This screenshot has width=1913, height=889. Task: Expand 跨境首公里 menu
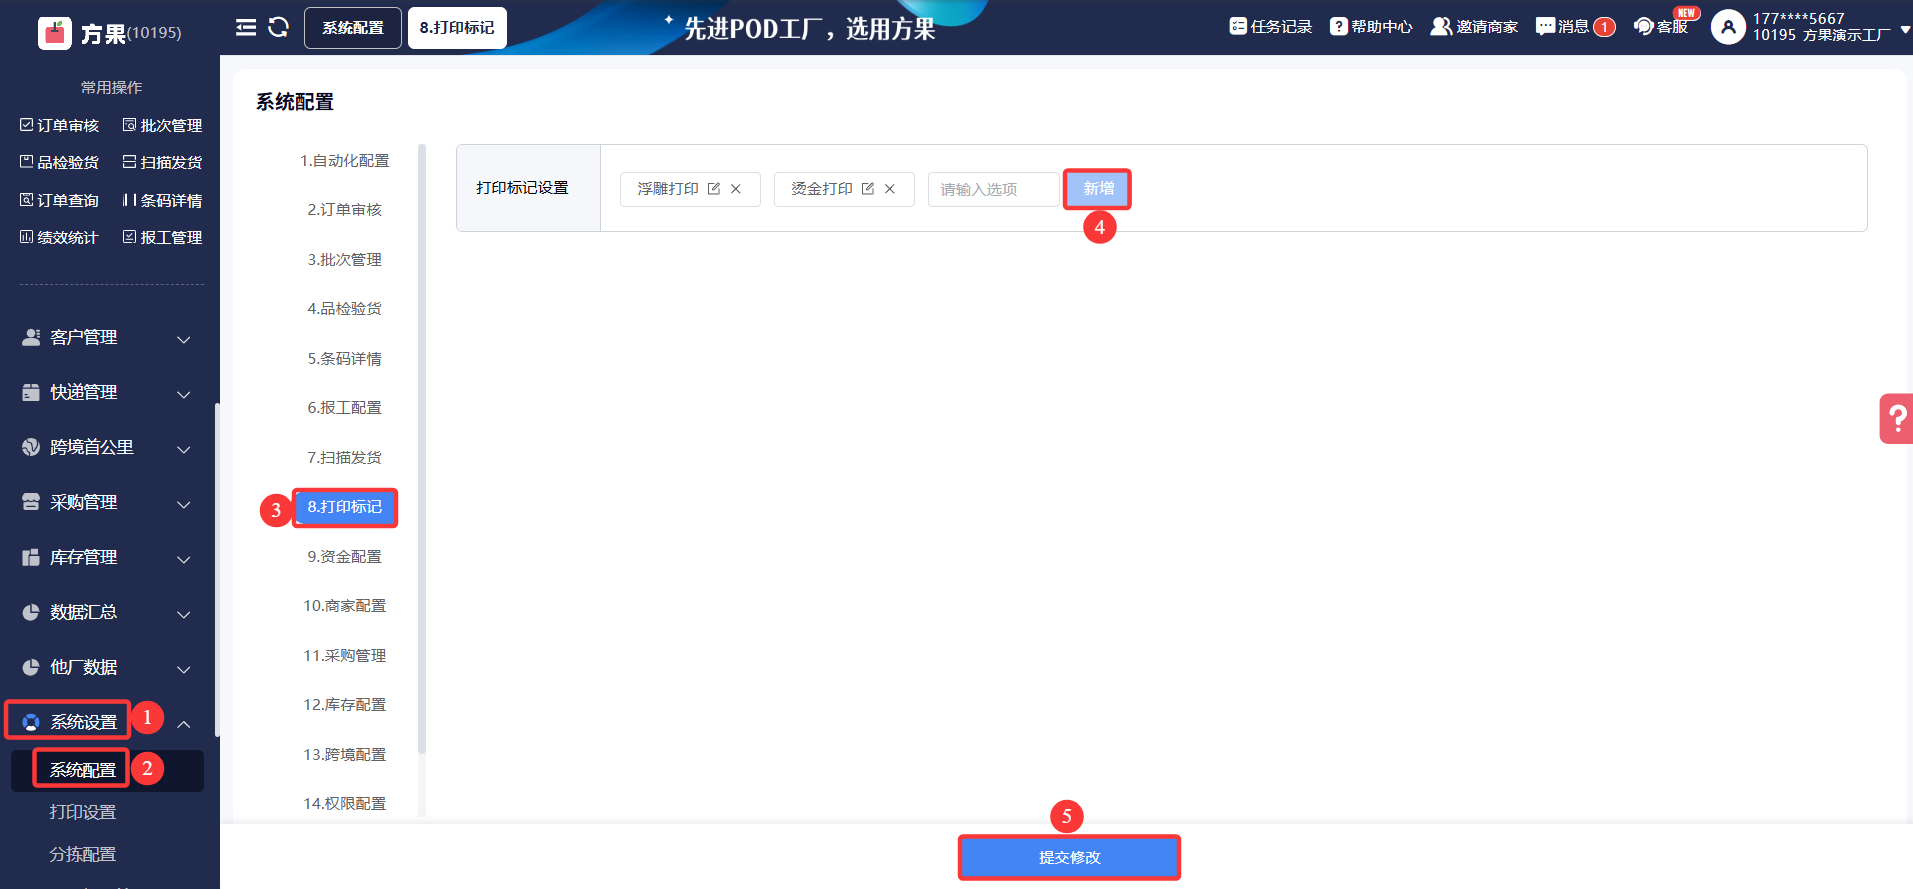107,448
